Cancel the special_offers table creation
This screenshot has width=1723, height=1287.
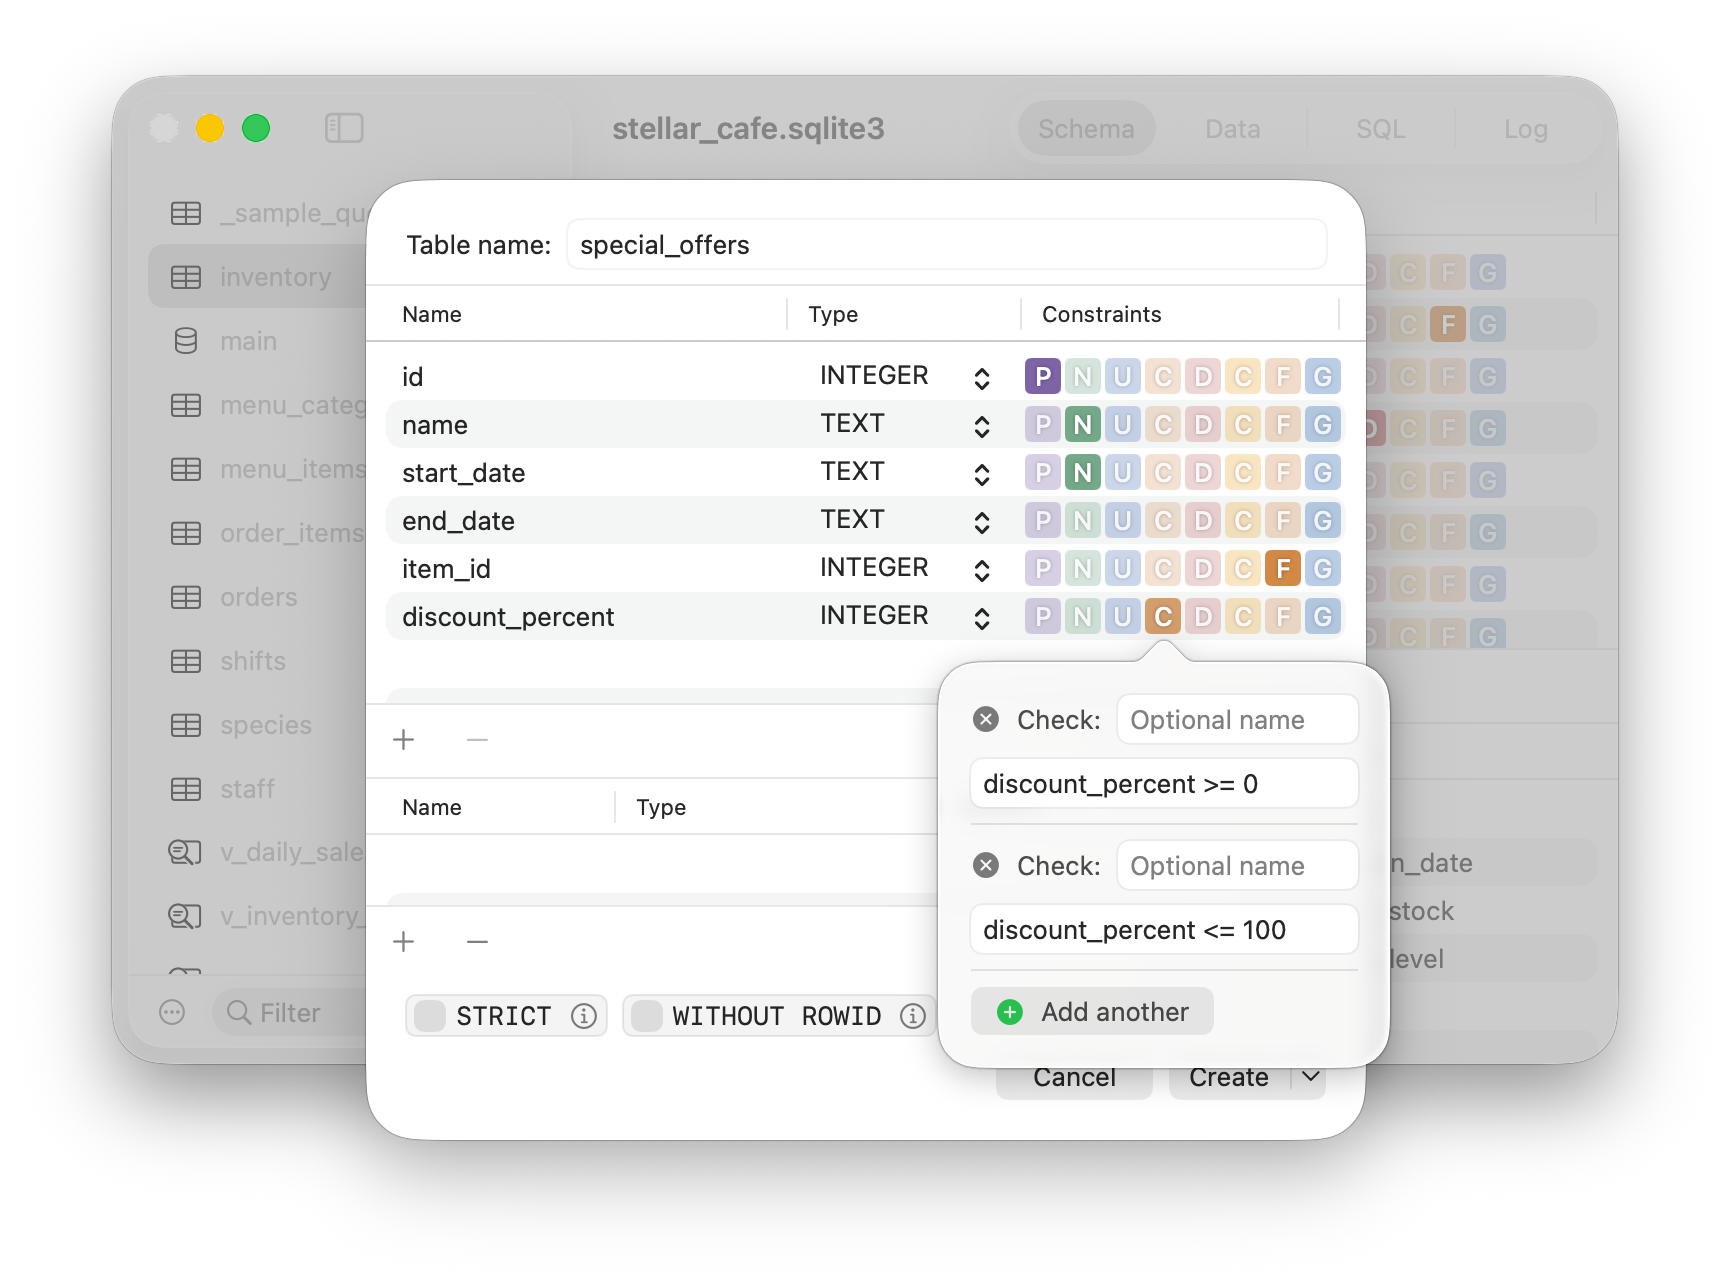click(x=1073, y=1077)
